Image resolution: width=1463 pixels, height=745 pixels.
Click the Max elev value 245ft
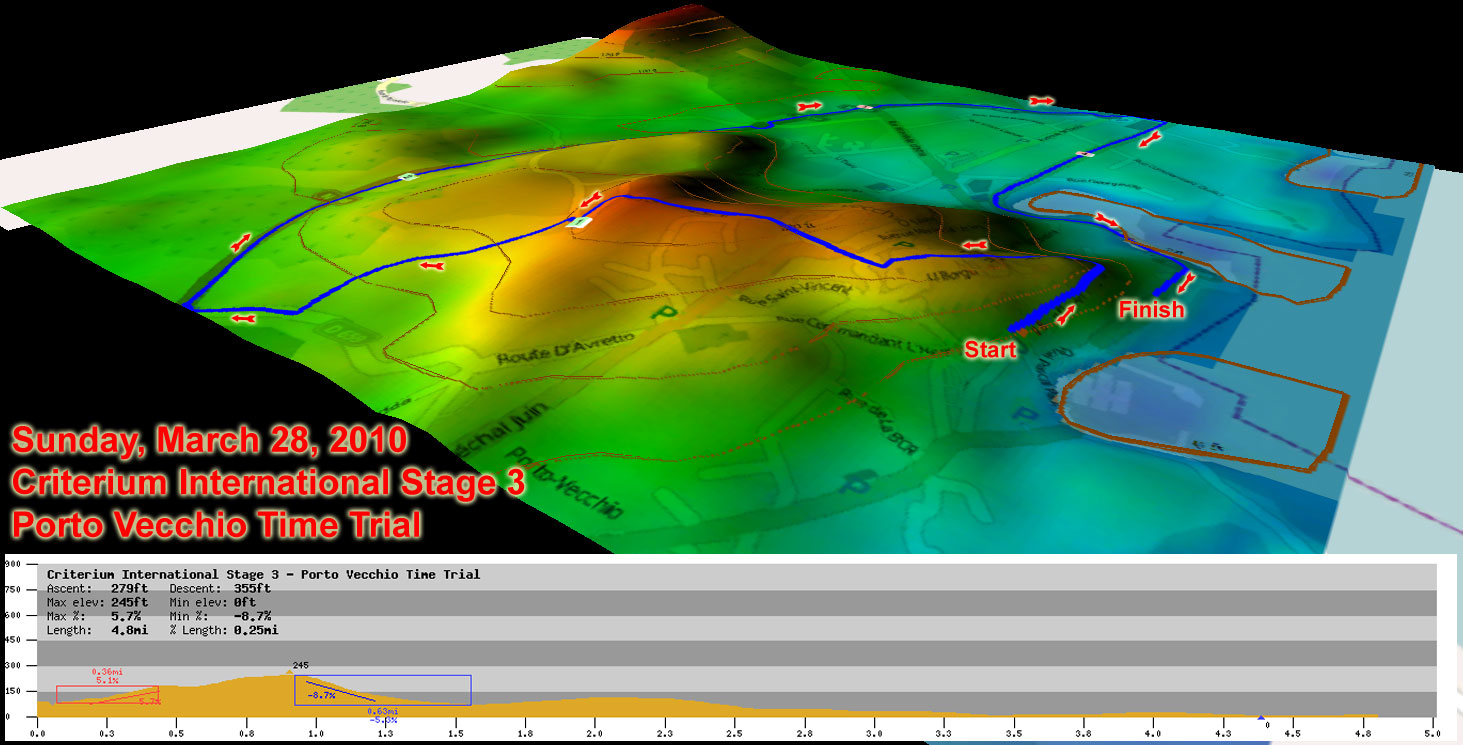(x=129, y=603)
